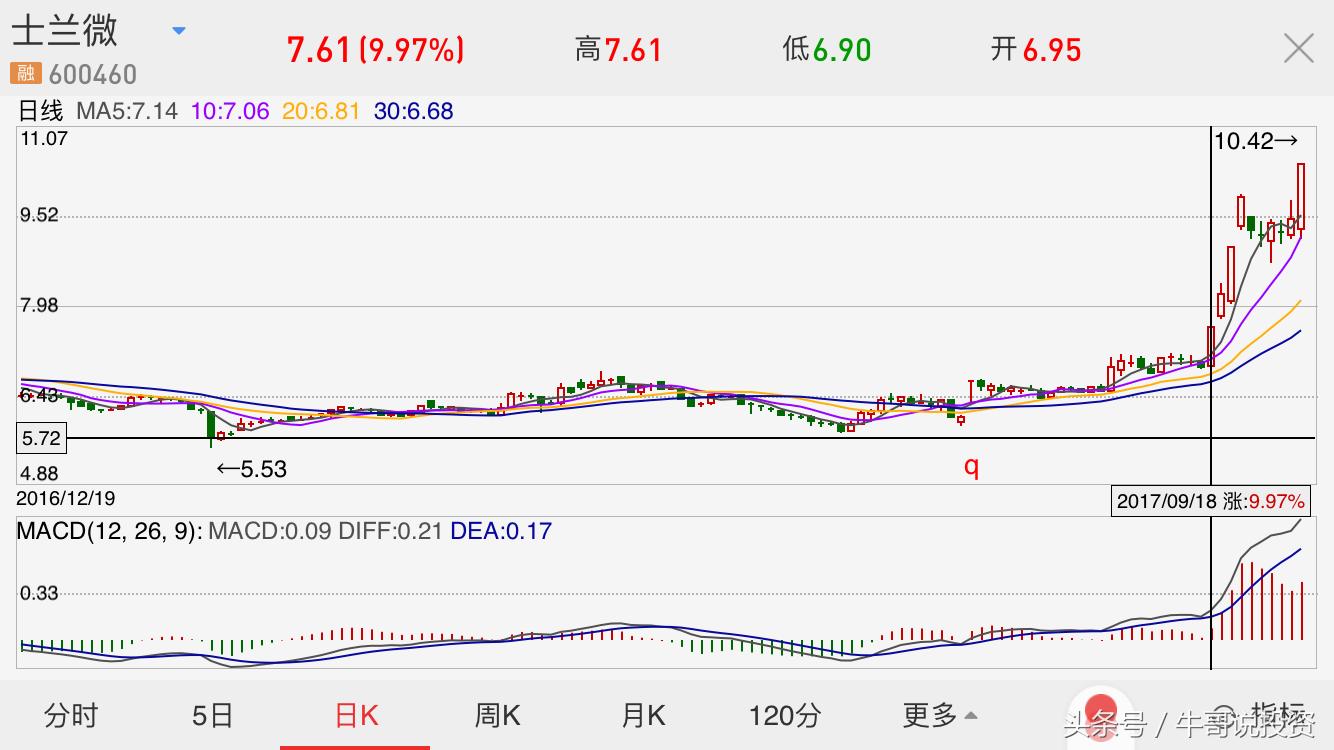Image resolution: width=1334 pixels, height=750 pixels.
Task: Select the 5日 chart tab
Action: click(212, 715)
